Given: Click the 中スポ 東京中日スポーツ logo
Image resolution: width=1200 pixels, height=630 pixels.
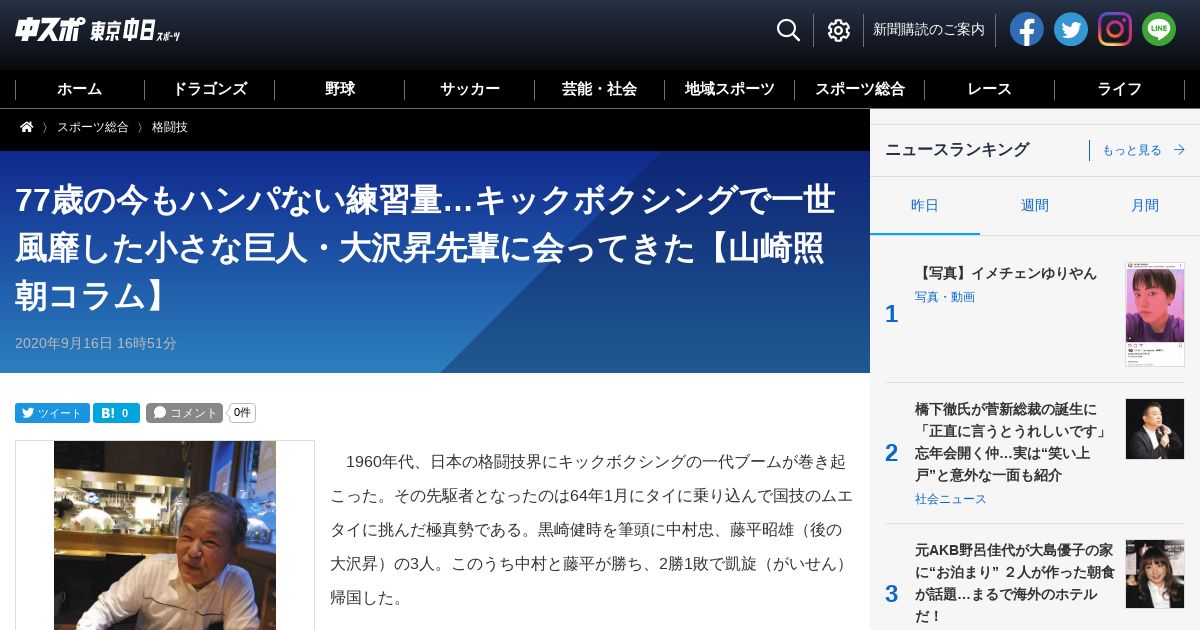Looking at the screenshot, I should pos(98,29).
